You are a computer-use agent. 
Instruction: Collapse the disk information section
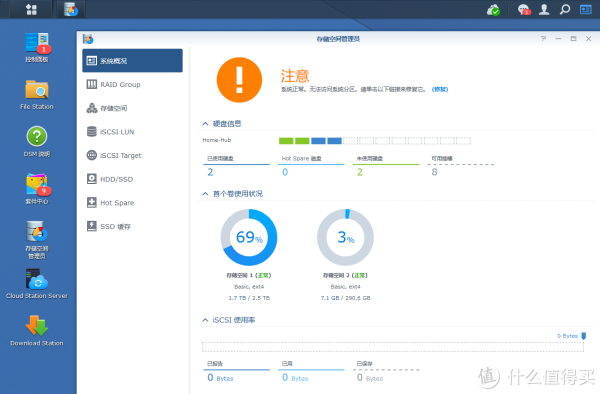coord(205,124)
